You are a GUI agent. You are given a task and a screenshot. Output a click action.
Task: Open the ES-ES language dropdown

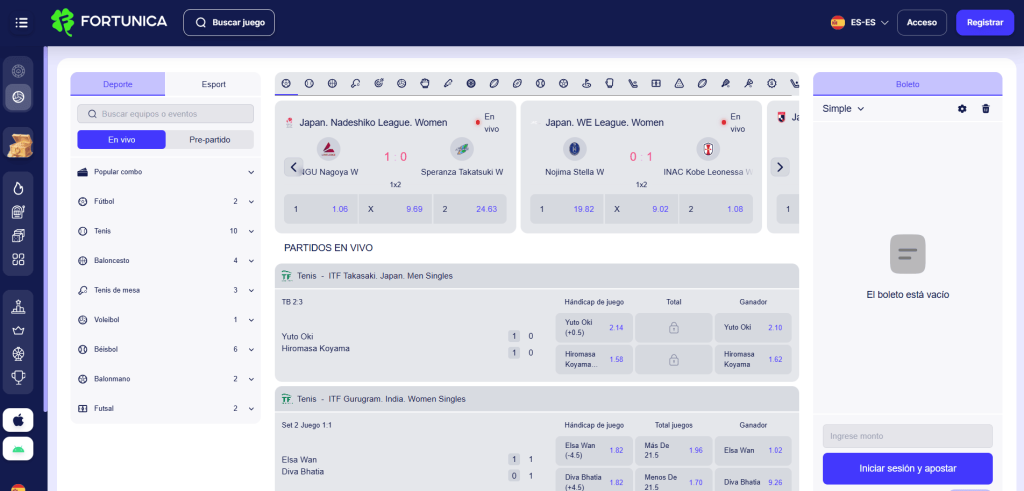coord(859,22)
